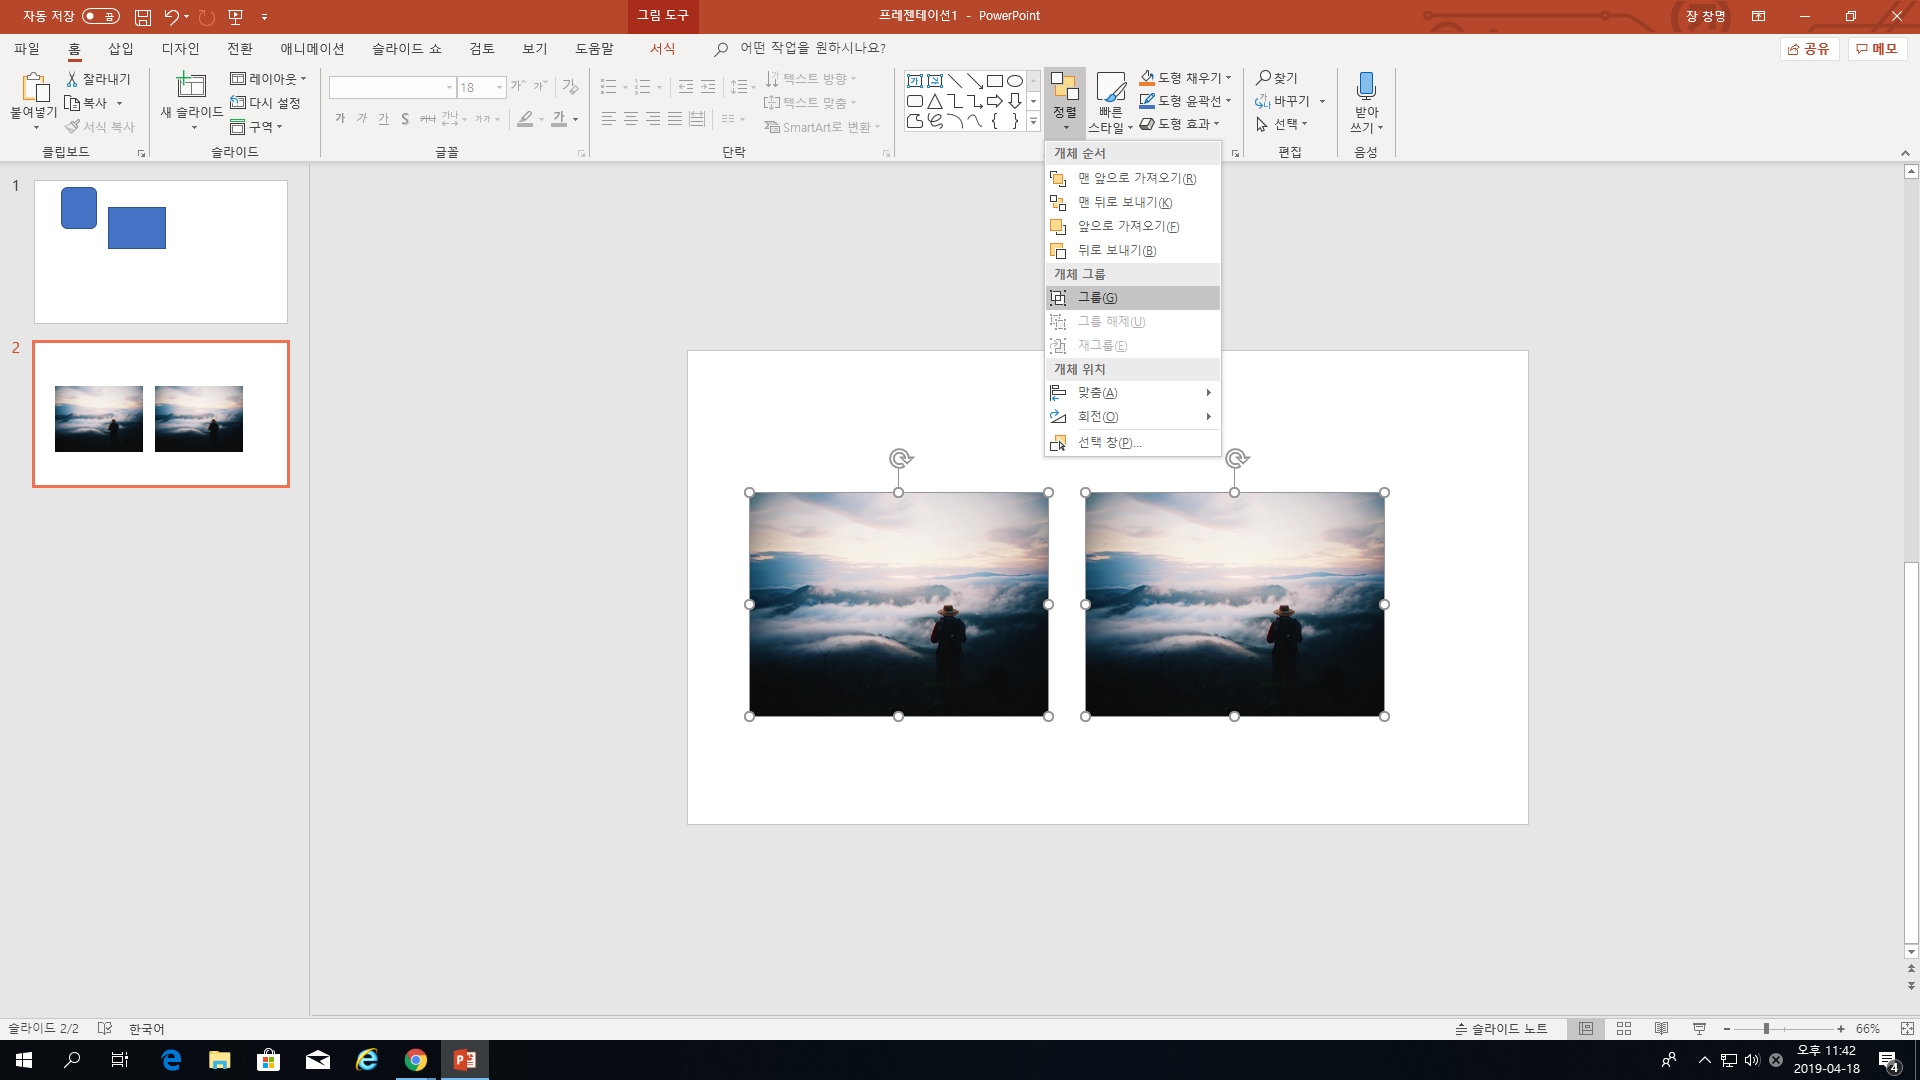The image size is (1920, 1080).
Task: Choose Bring to Front (맨 앞으로 가져오기)
Action: (x=1132, y=178)
